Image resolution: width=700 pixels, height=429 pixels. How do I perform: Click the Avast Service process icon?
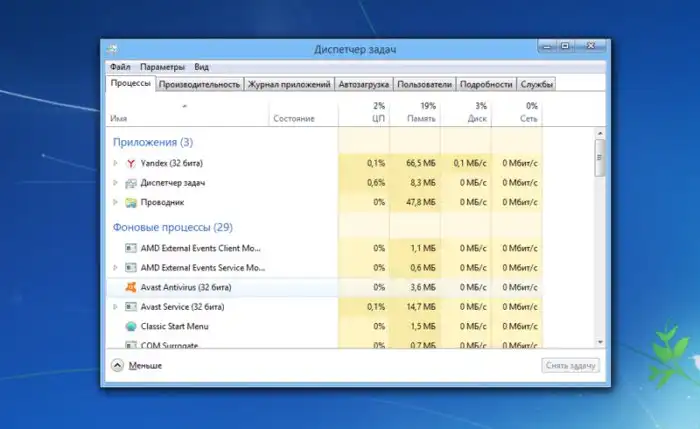(130, 306)
